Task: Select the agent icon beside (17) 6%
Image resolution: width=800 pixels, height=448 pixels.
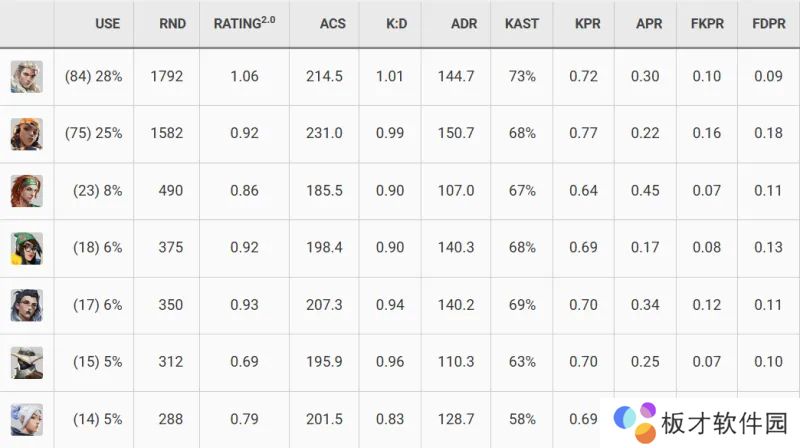Action: (27, 305)
